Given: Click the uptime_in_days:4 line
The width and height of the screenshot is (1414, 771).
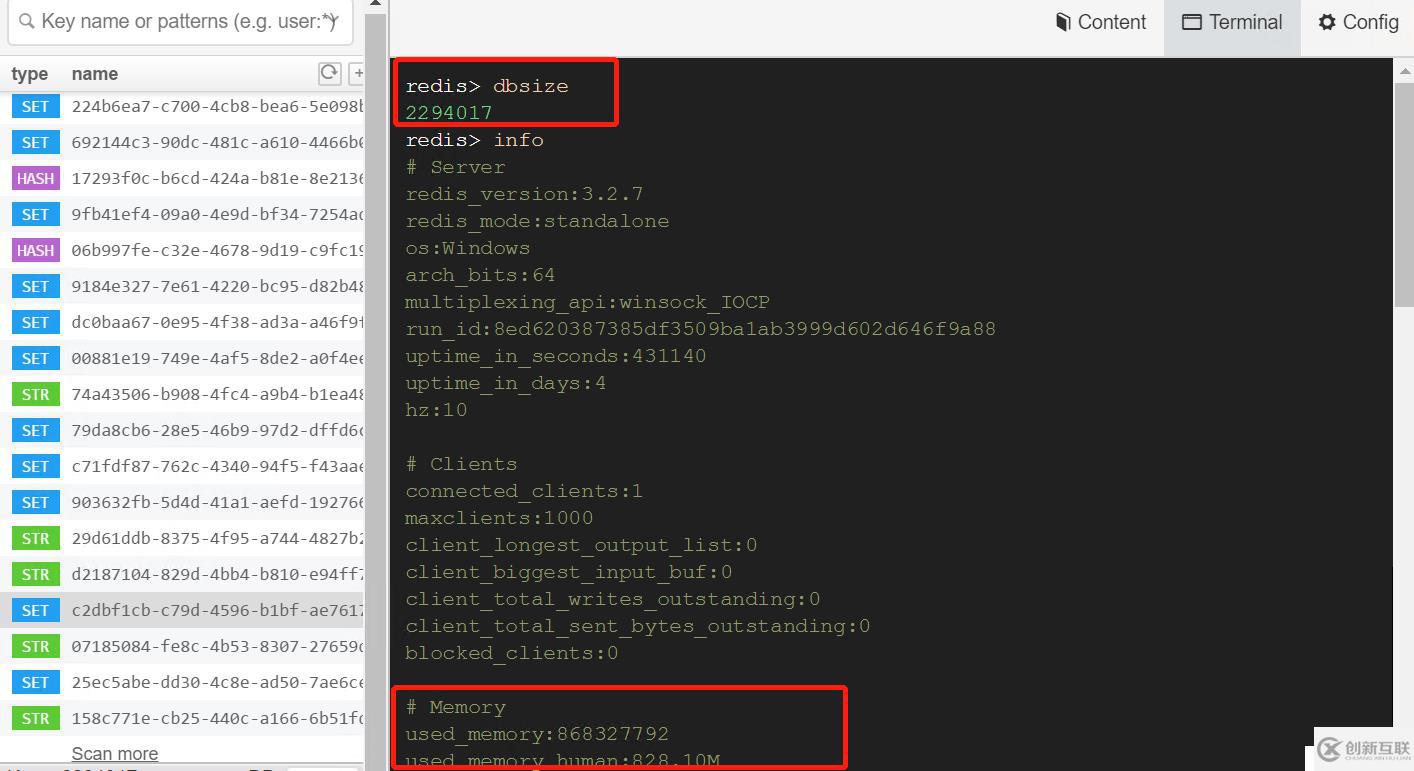Looking at the screenshot, I should (505, 383).
